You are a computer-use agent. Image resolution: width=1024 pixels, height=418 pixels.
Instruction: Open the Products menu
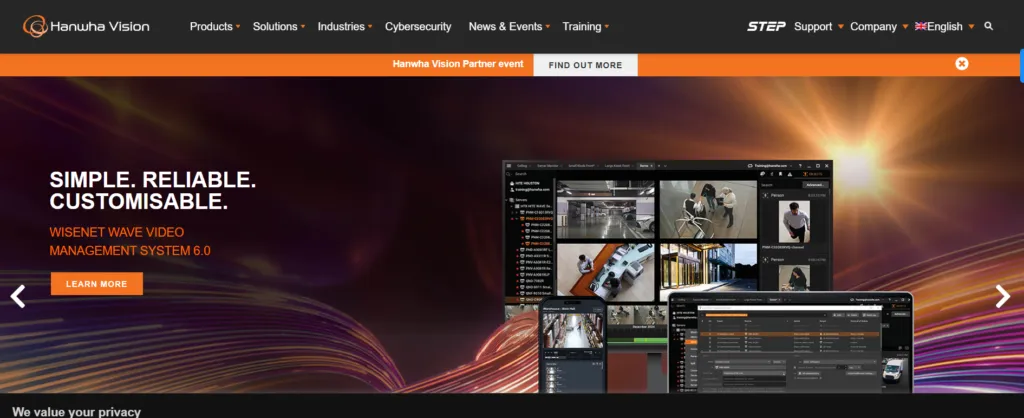tap(215, 27)
